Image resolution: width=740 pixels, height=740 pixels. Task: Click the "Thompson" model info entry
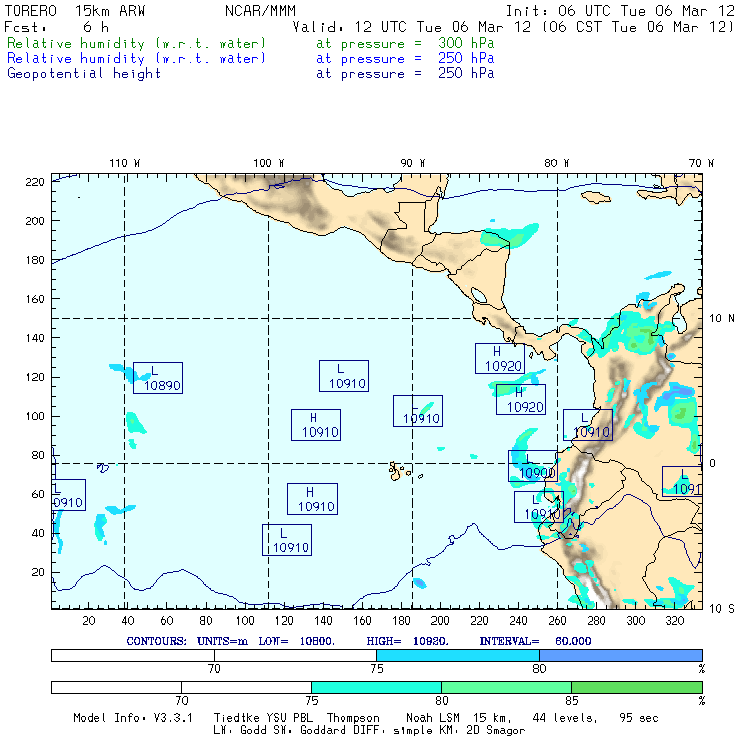(x=353, y=718)
